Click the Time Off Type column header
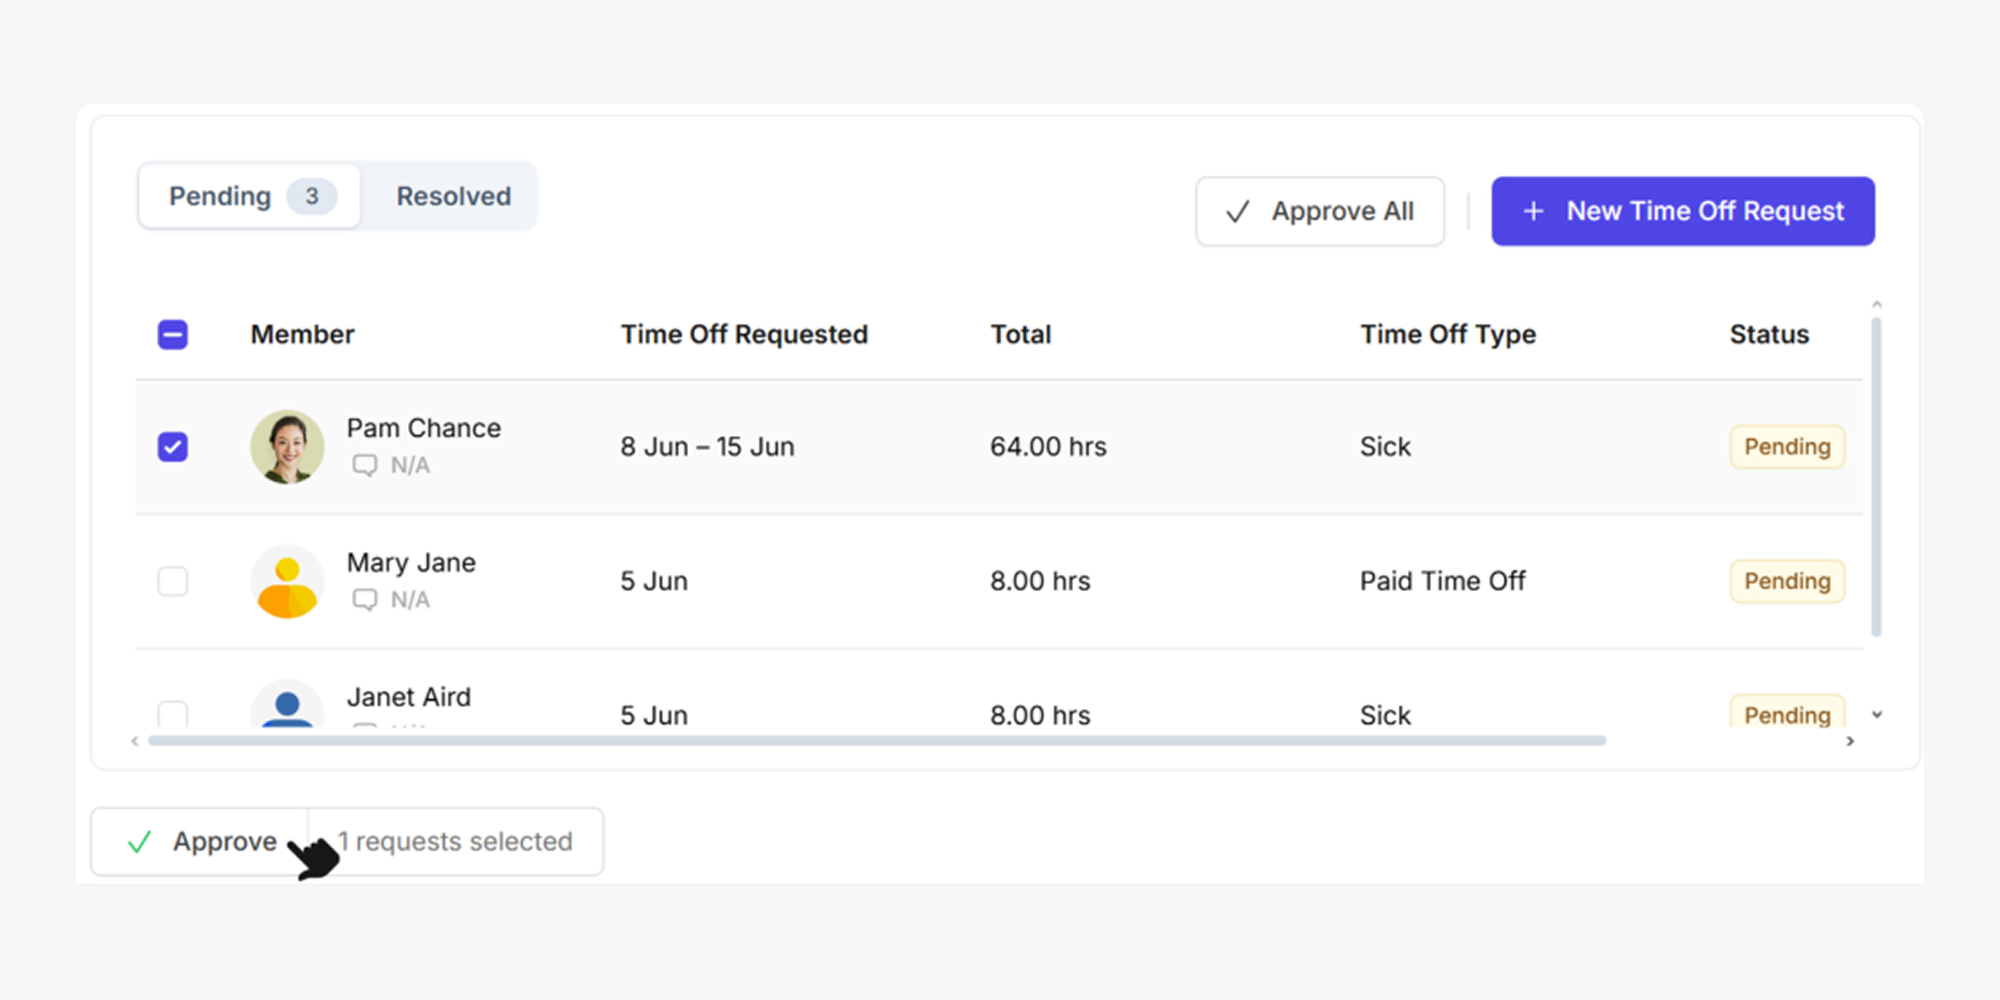Image resolution: width=2000 pixels, height=1000 pixels. [1448, 334]
